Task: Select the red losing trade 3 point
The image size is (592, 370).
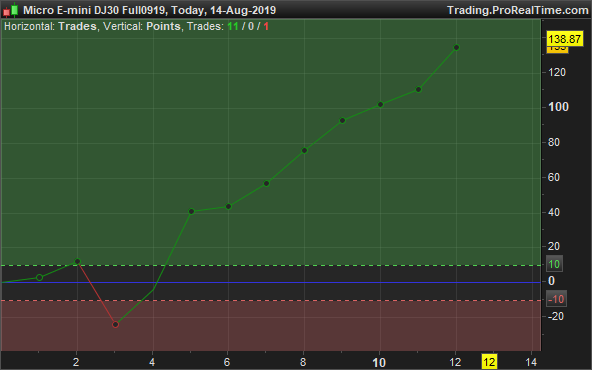Action: [116, 324]
